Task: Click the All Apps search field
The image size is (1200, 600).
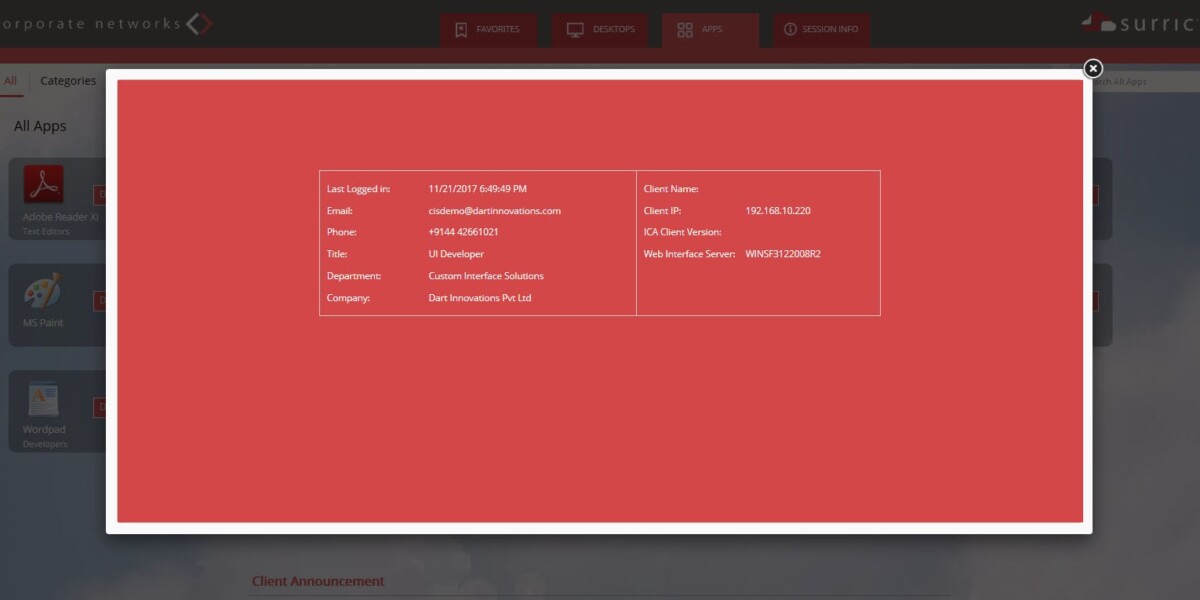Action: (1145, 82)
